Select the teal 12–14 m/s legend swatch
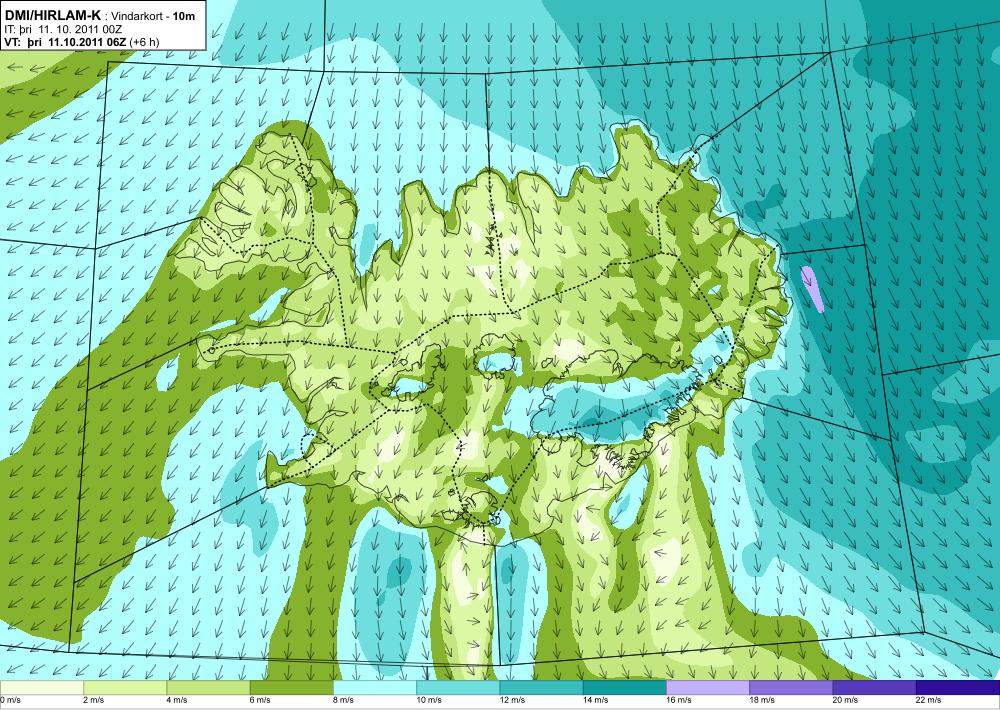The image size is (1000, 710). pos(541,687)
